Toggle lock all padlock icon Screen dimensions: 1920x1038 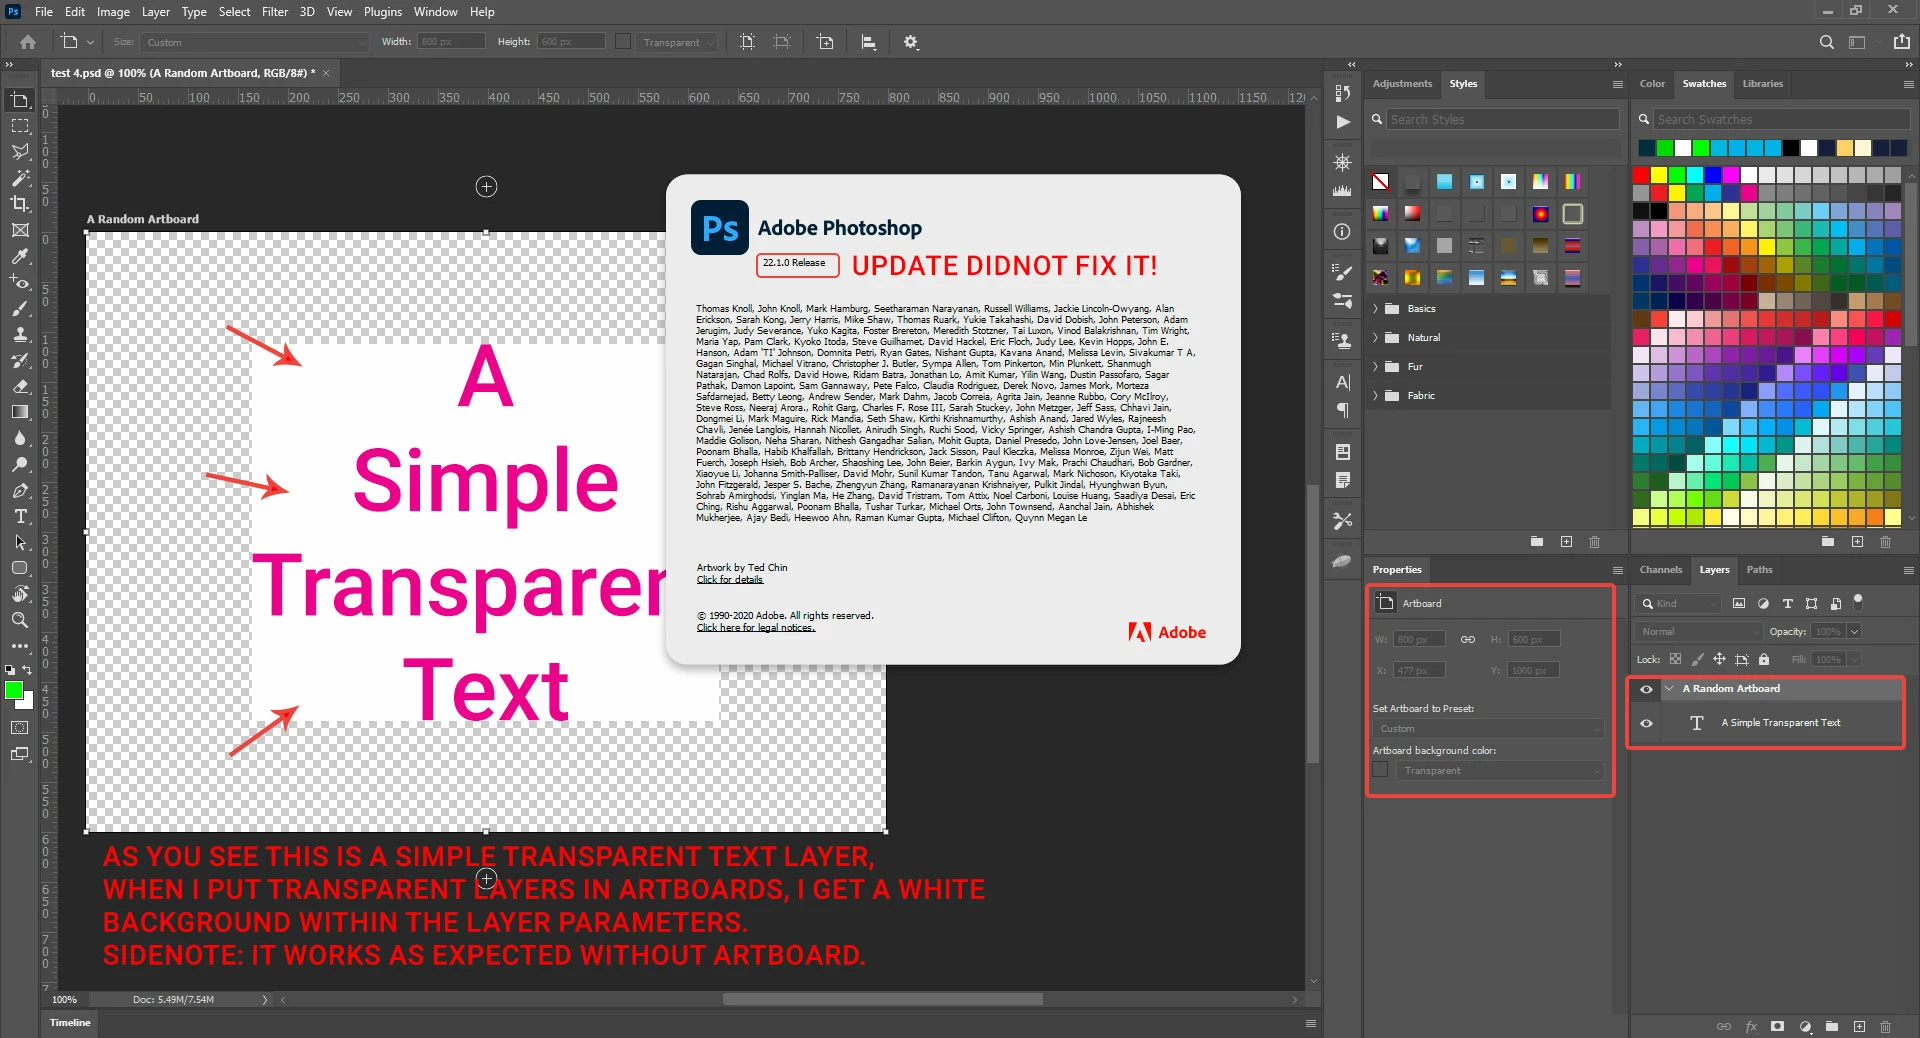click(x=1764, y=659)
